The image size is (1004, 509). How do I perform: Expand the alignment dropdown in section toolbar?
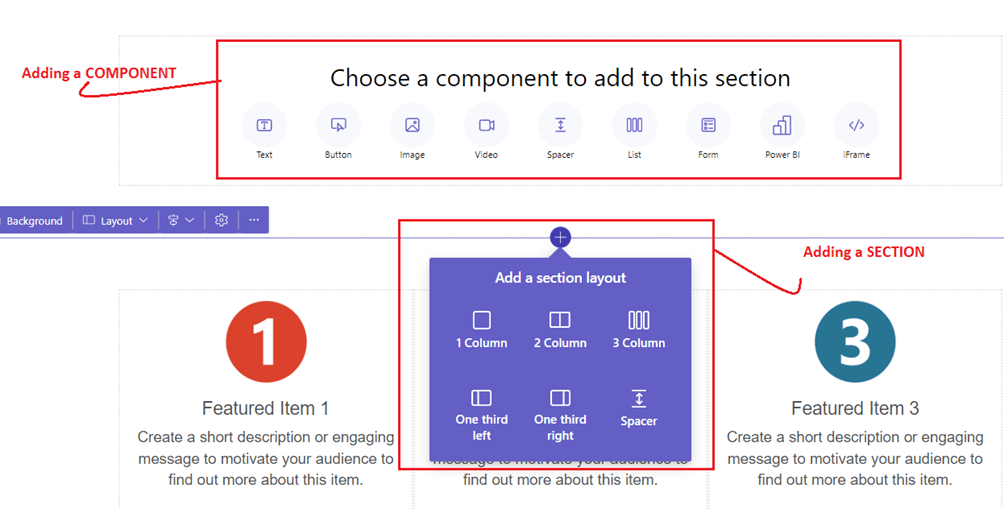(181, 221)
